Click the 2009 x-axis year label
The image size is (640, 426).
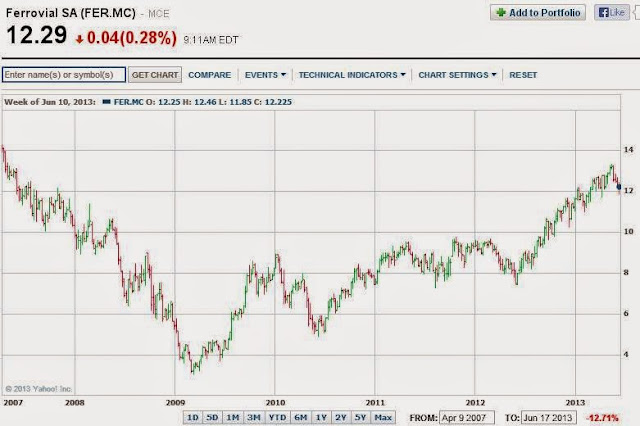(175, 403)
